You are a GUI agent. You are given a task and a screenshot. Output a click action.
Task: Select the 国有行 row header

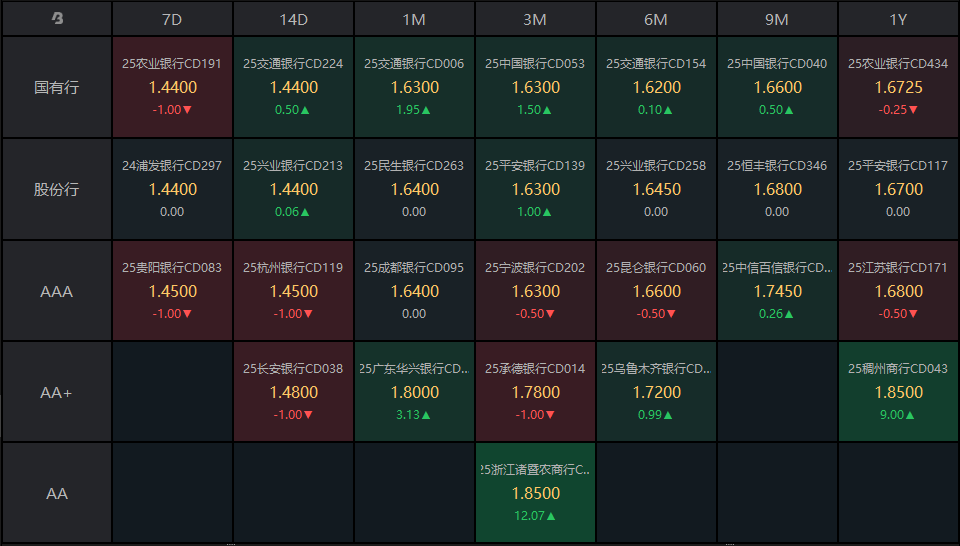57,87
